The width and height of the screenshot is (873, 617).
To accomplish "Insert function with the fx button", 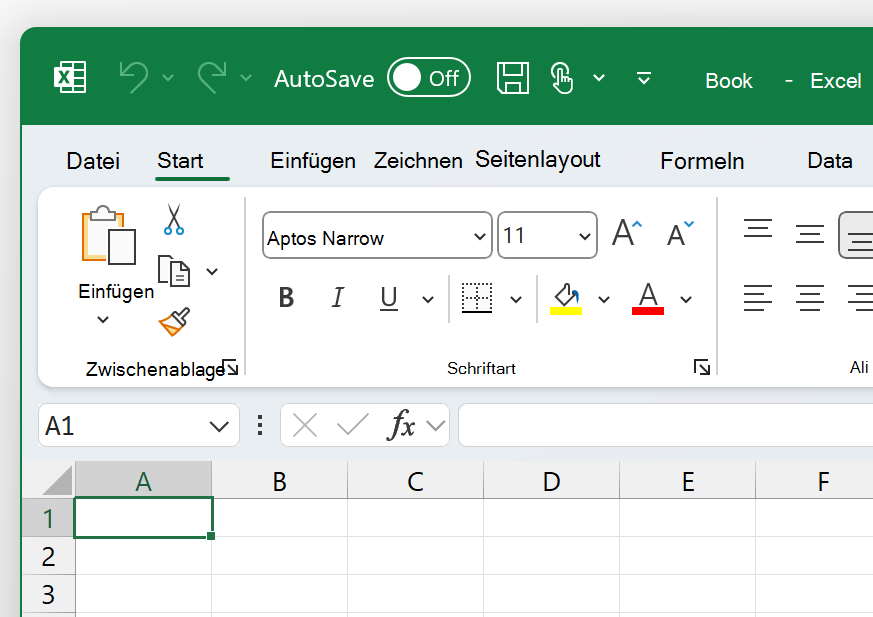I will [401, 425].
